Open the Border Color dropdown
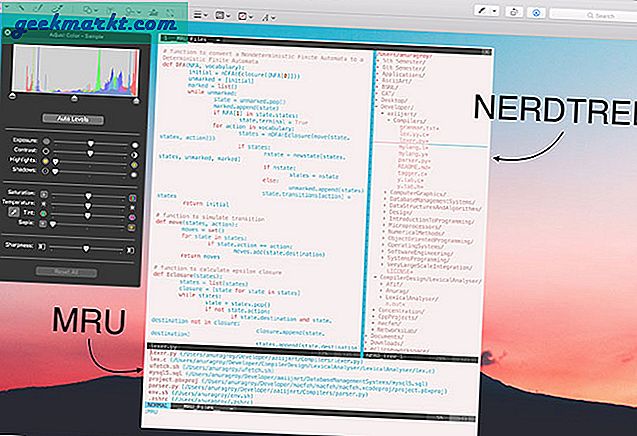This screenshot has height=436, width=637. pos(223,15)
